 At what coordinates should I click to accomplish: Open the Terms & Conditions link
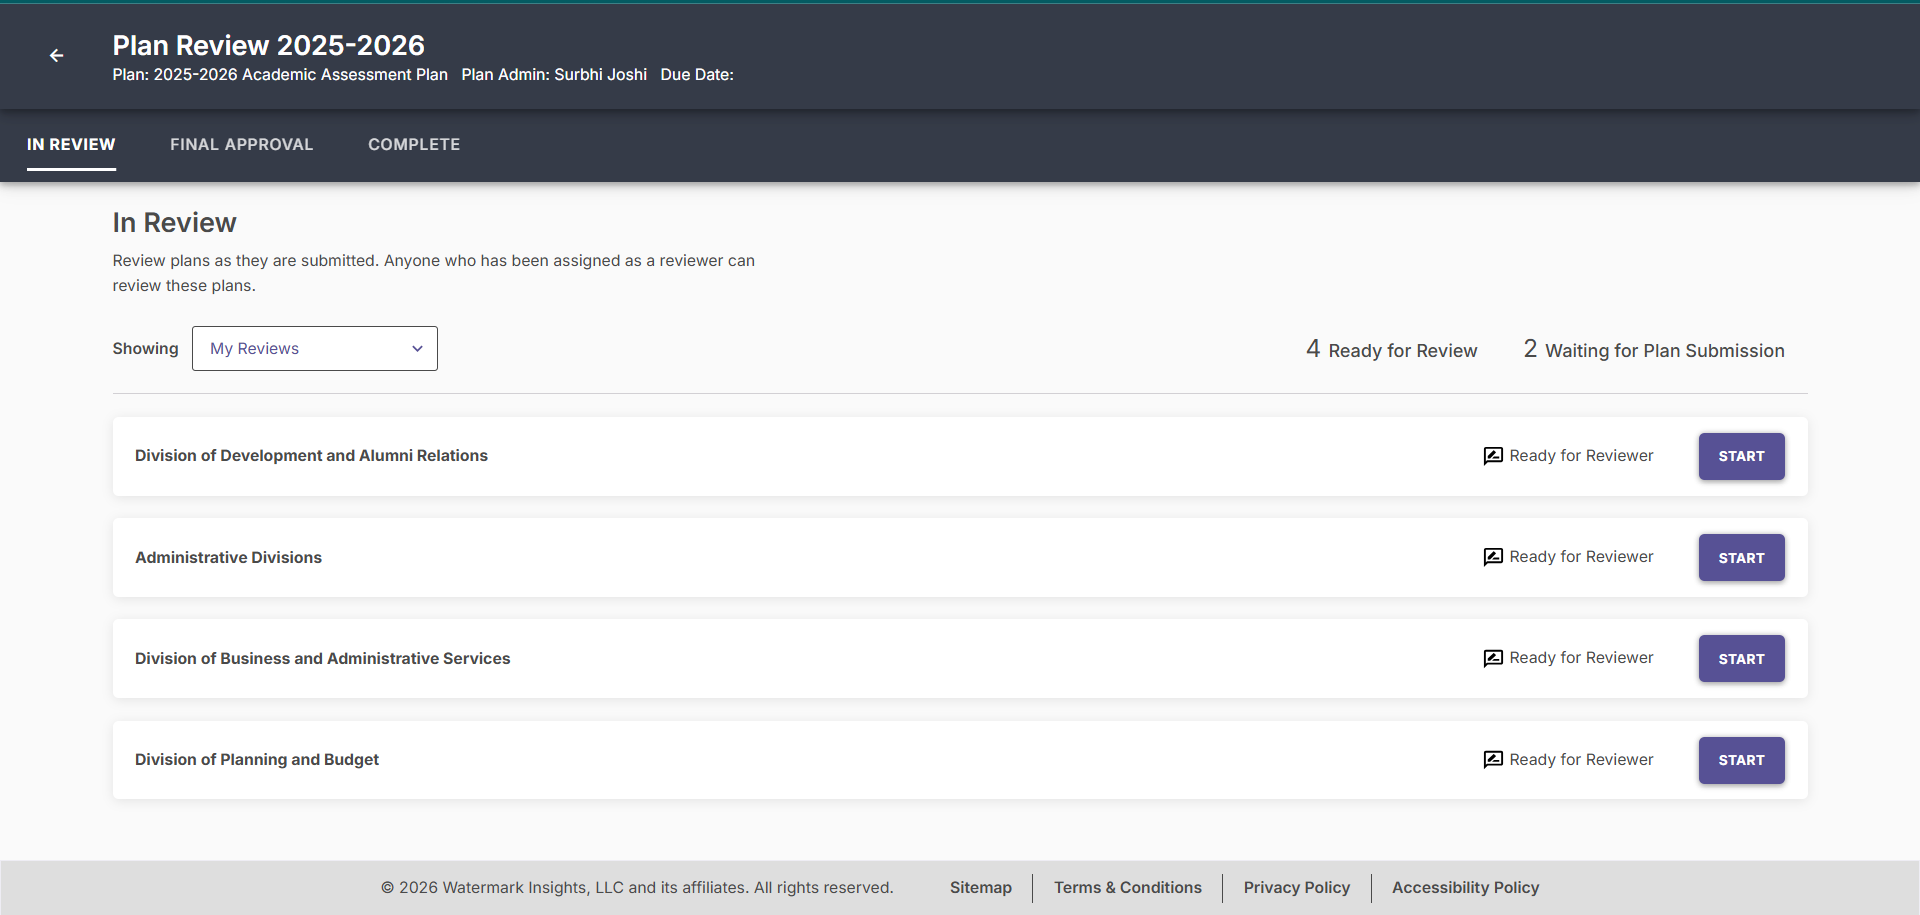(1128, 887)
